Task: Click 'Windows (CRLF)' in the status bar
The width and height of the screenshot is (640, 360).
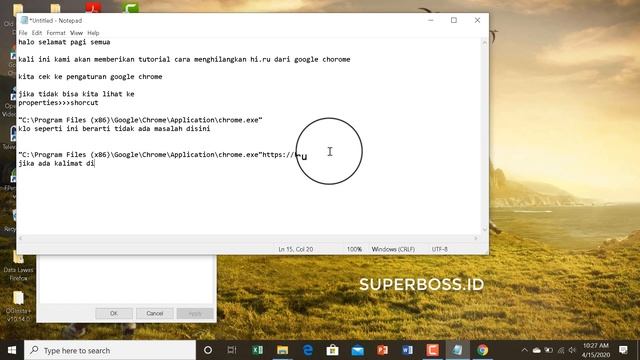Action: point(393,249)
